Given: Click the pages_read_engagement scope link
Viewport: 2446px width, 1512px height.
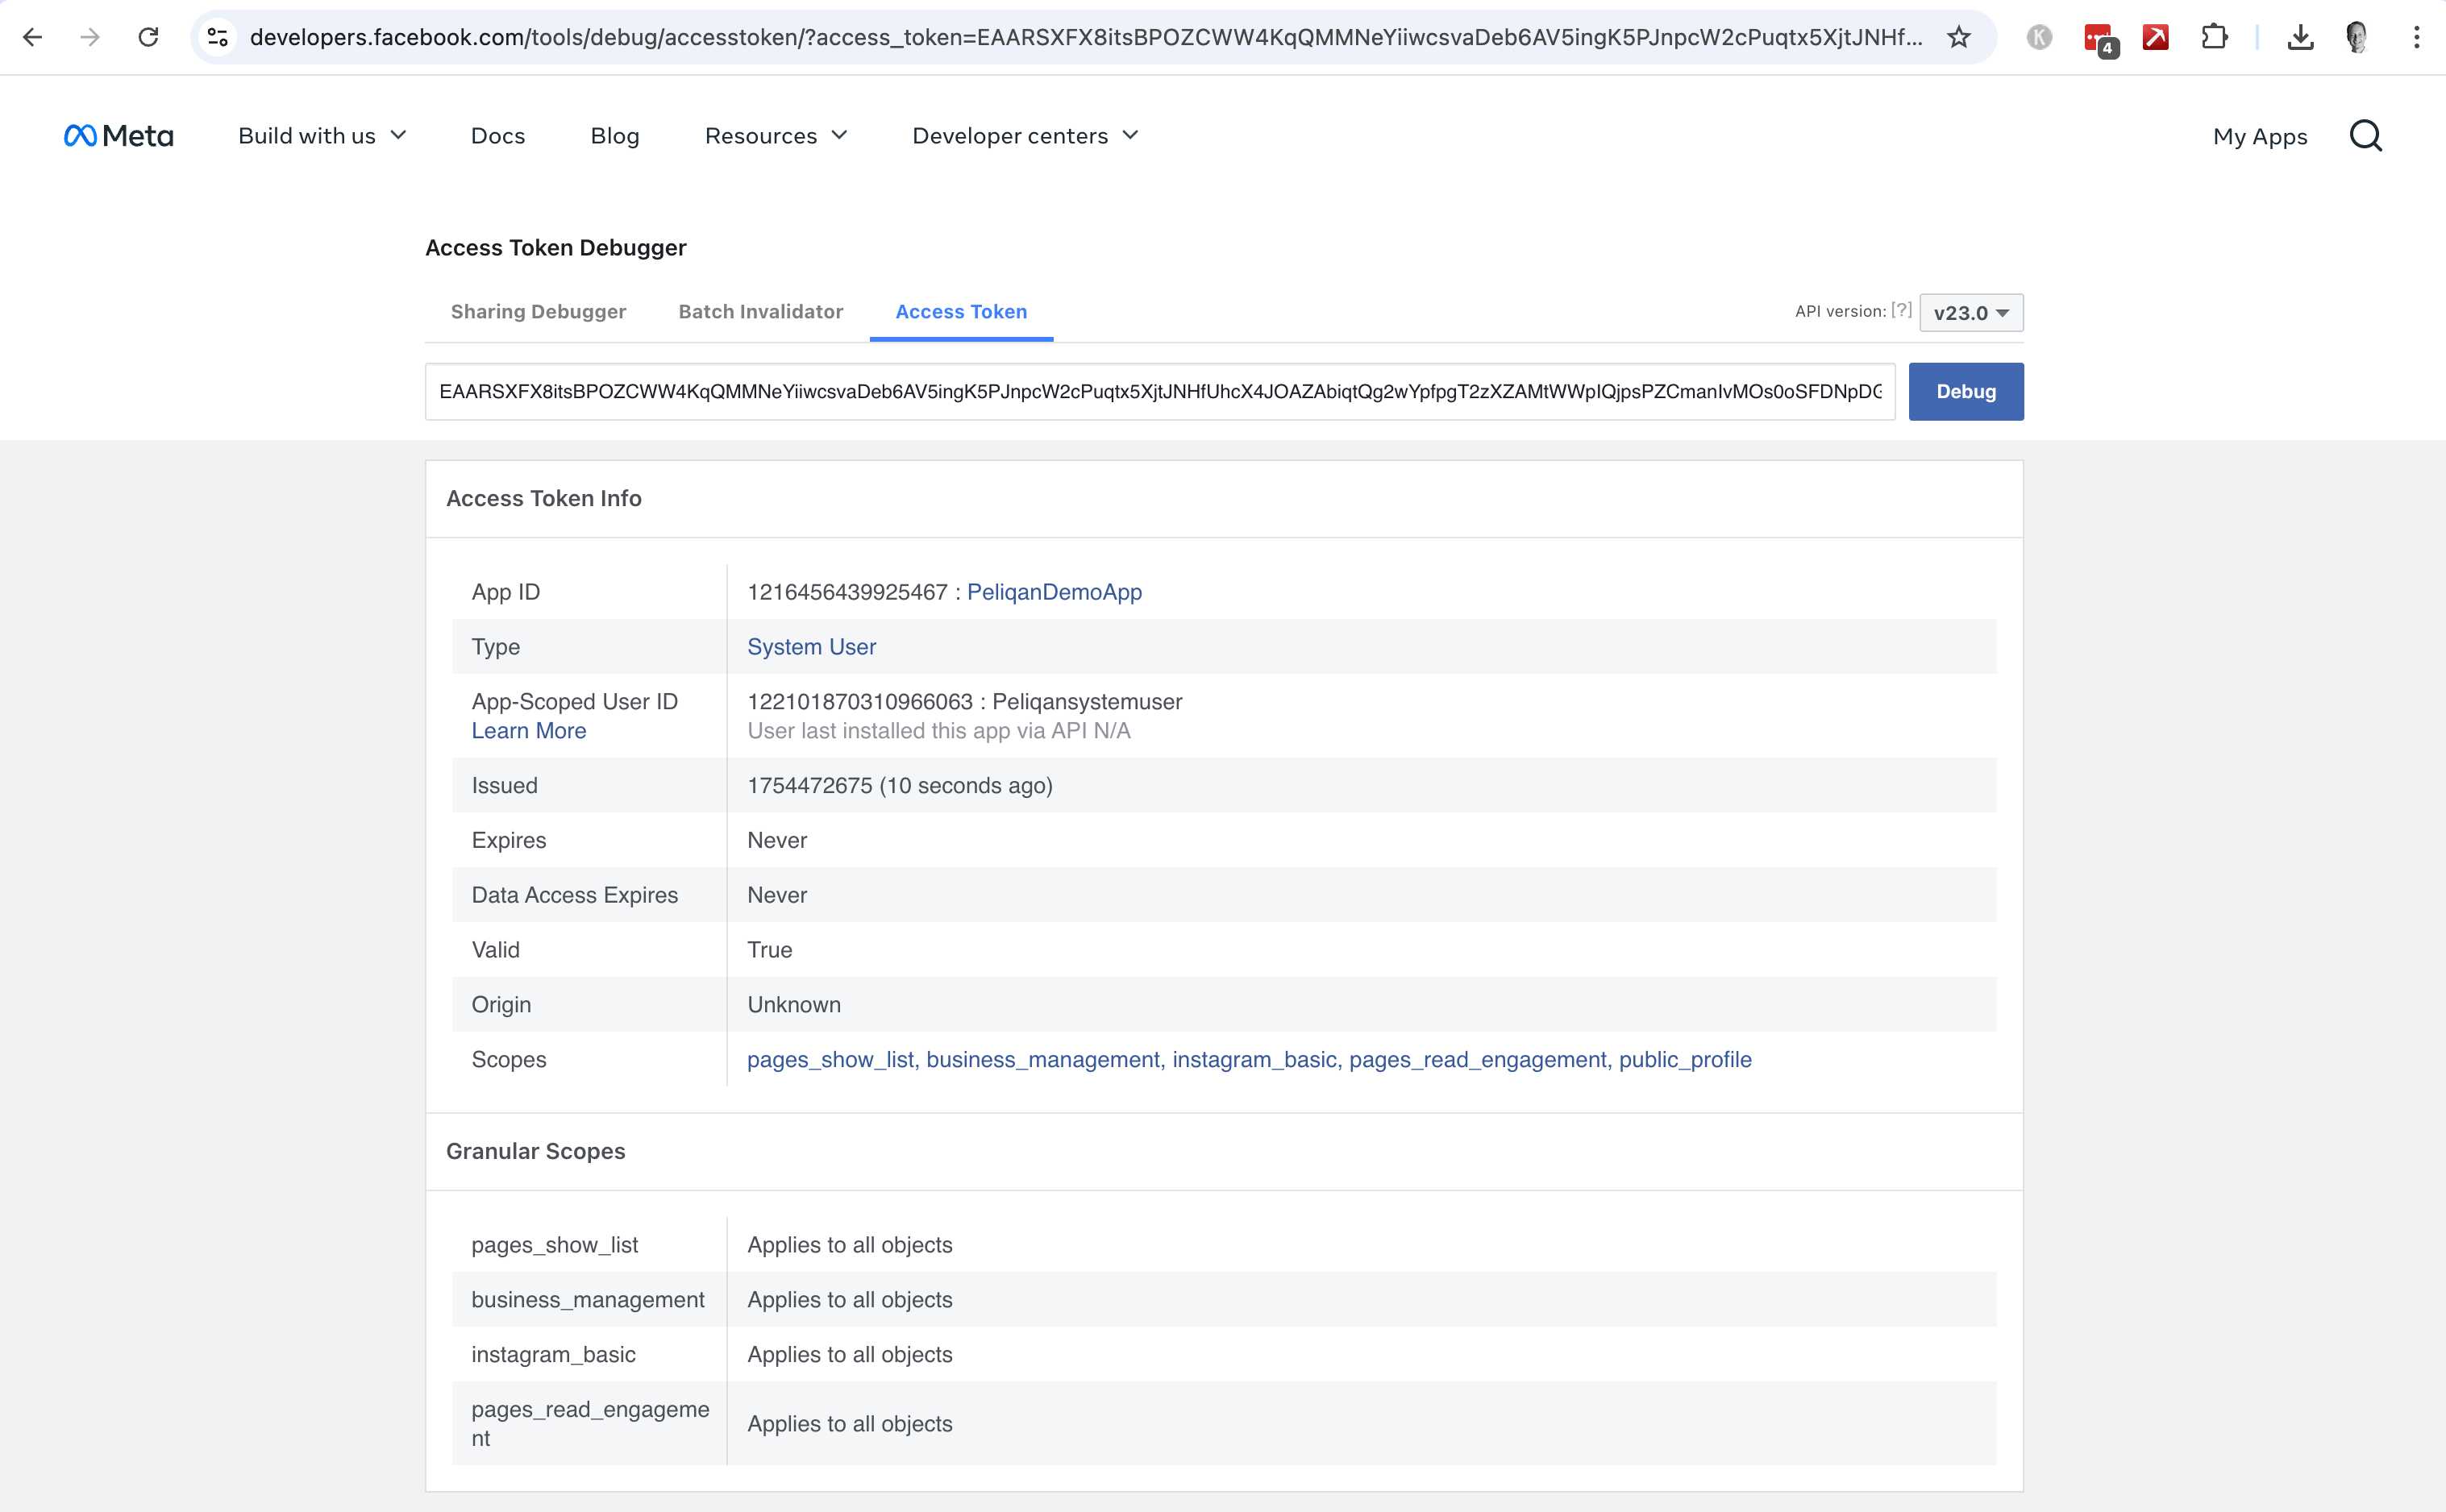Looking at the screenshot, I should (1477, 1060).
